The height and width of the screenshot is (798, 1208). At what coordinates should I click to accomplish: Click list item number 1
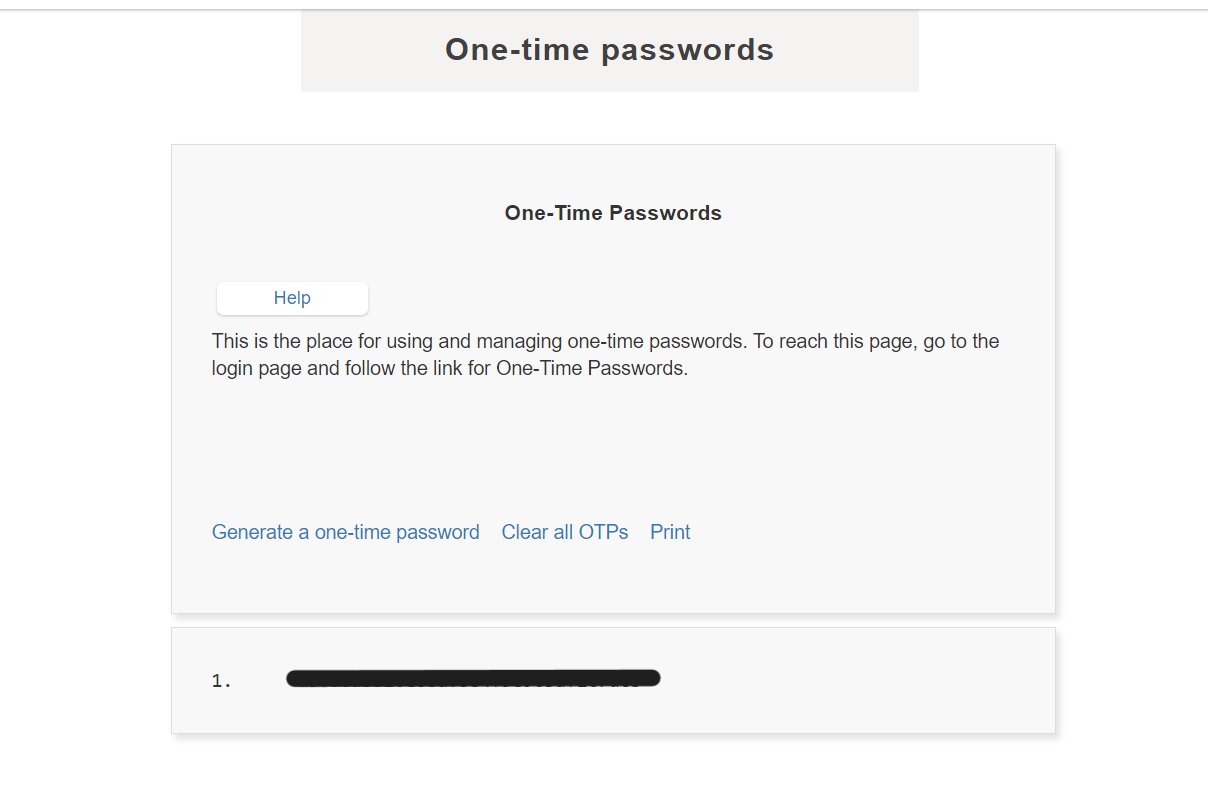(x=221, y=679)
